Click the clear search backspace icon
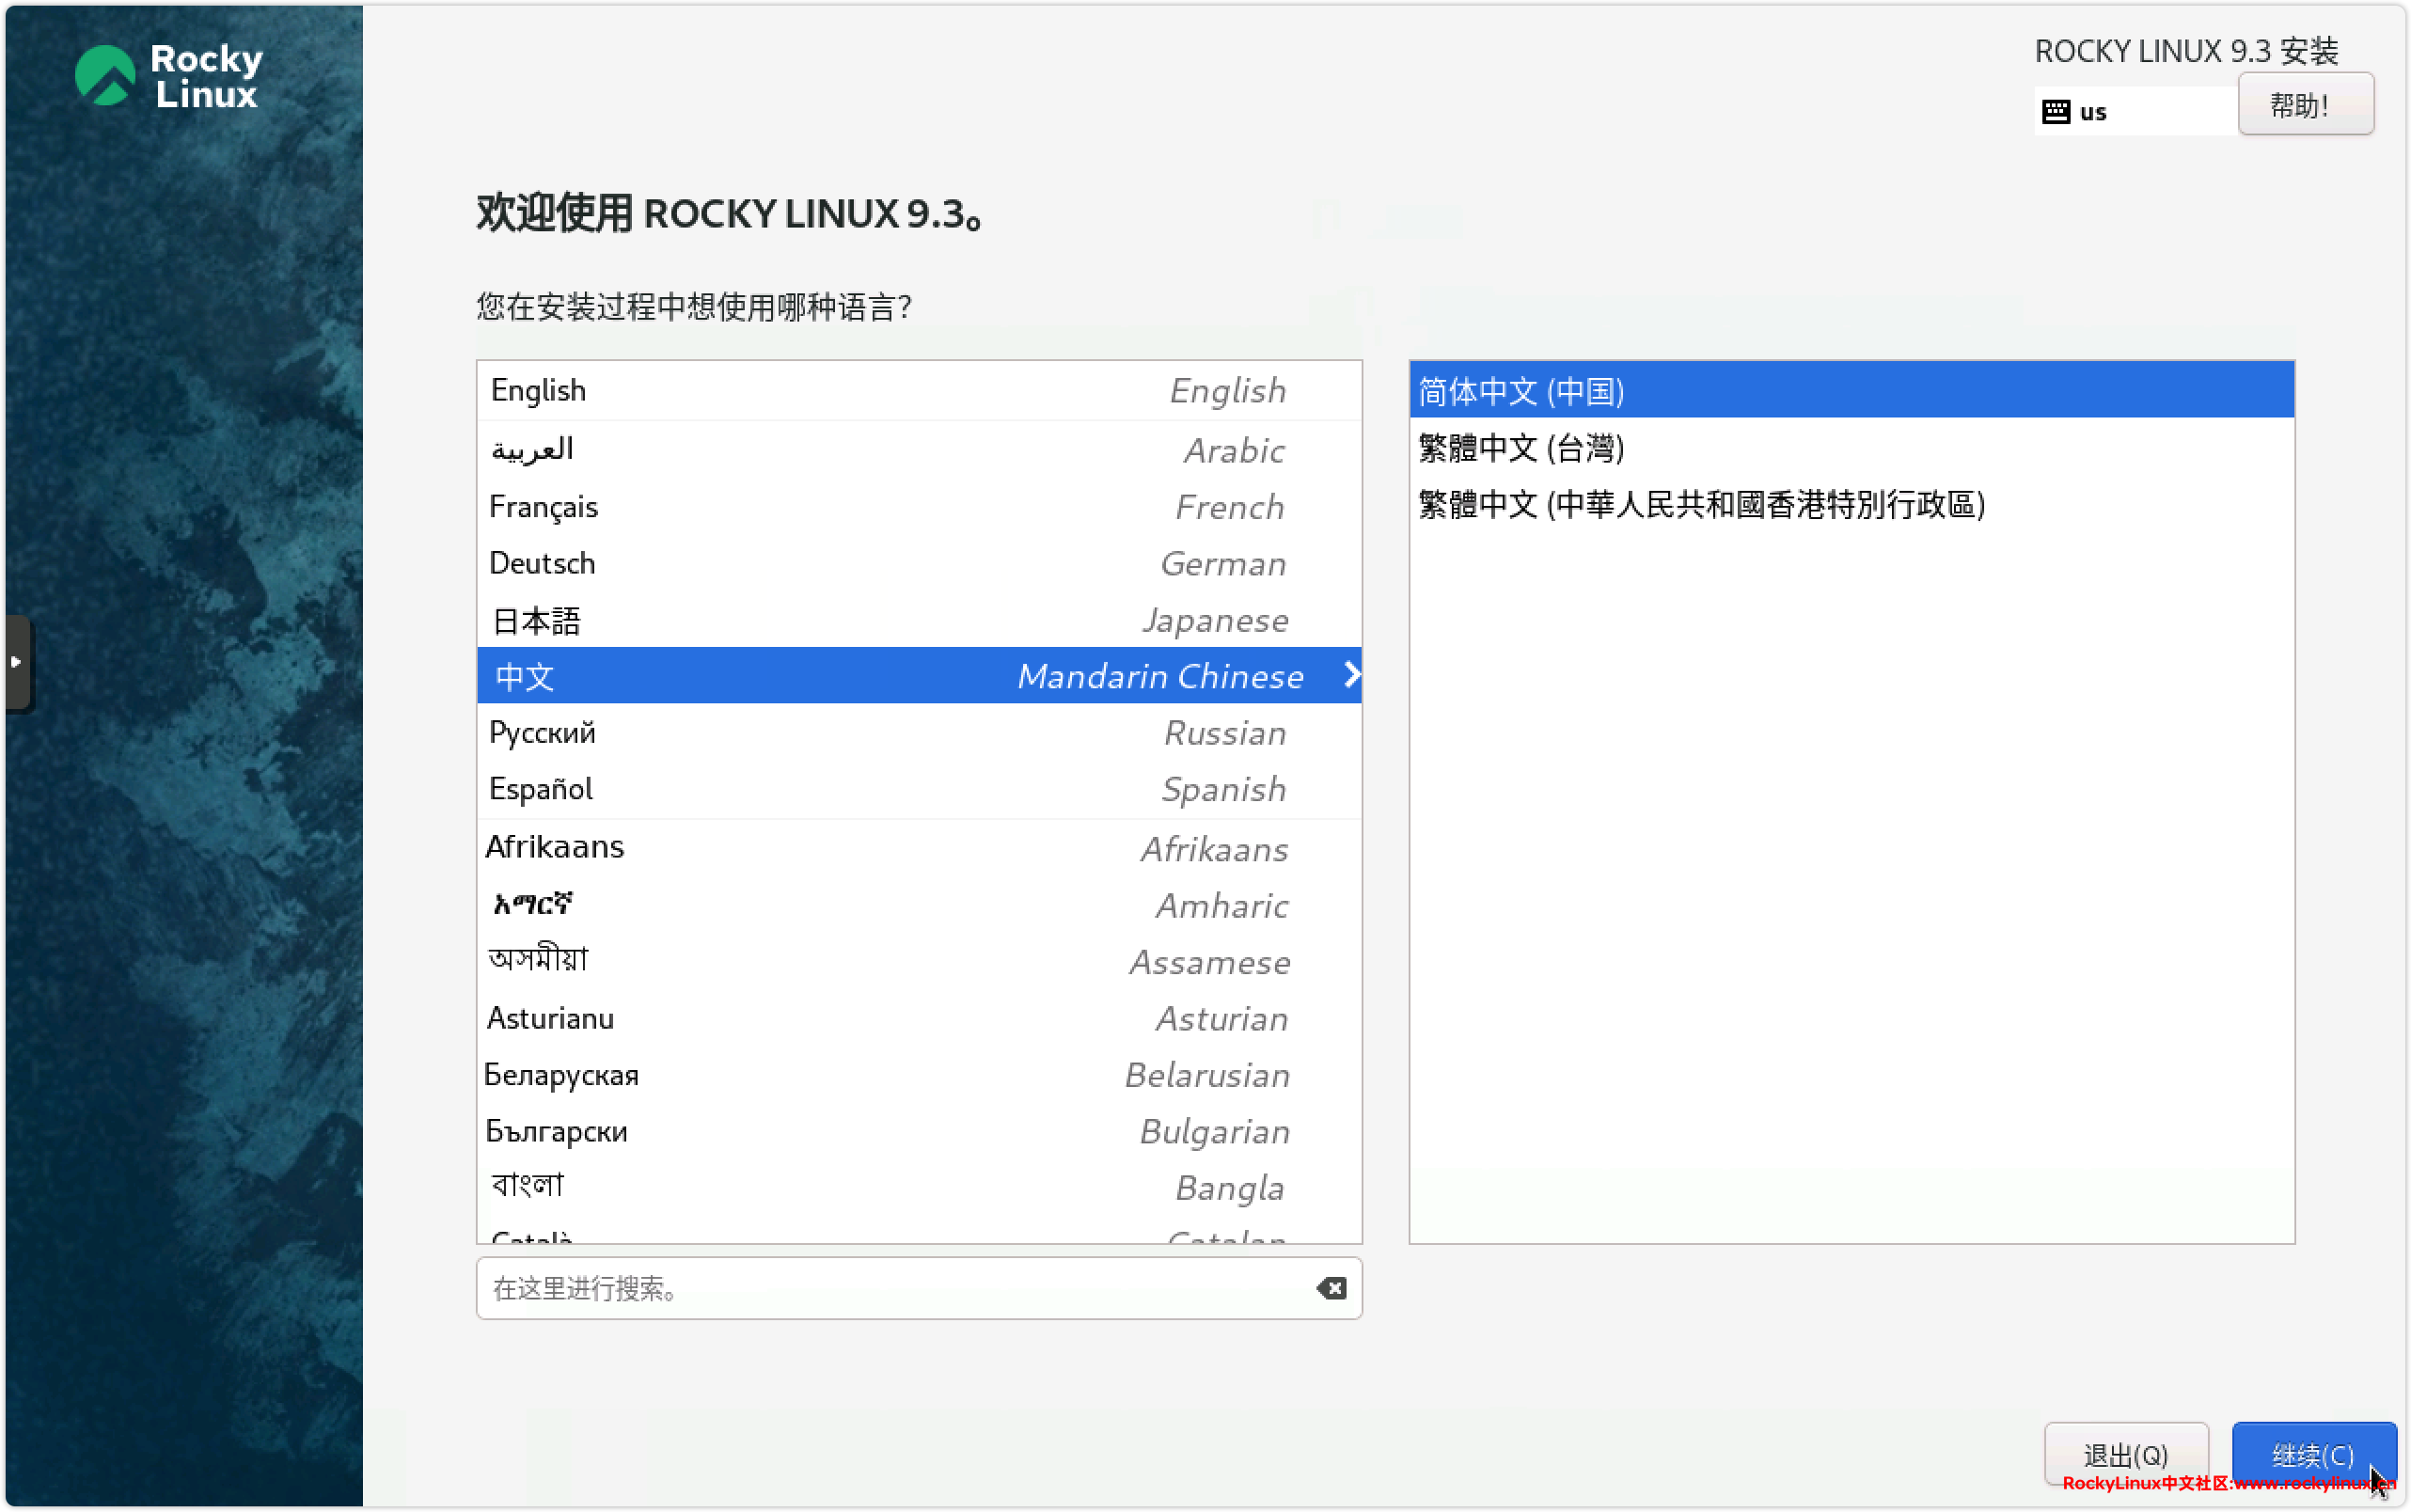Image resolution: width=2411 pixels, height=1512 pixels. coord(1331,1288)
